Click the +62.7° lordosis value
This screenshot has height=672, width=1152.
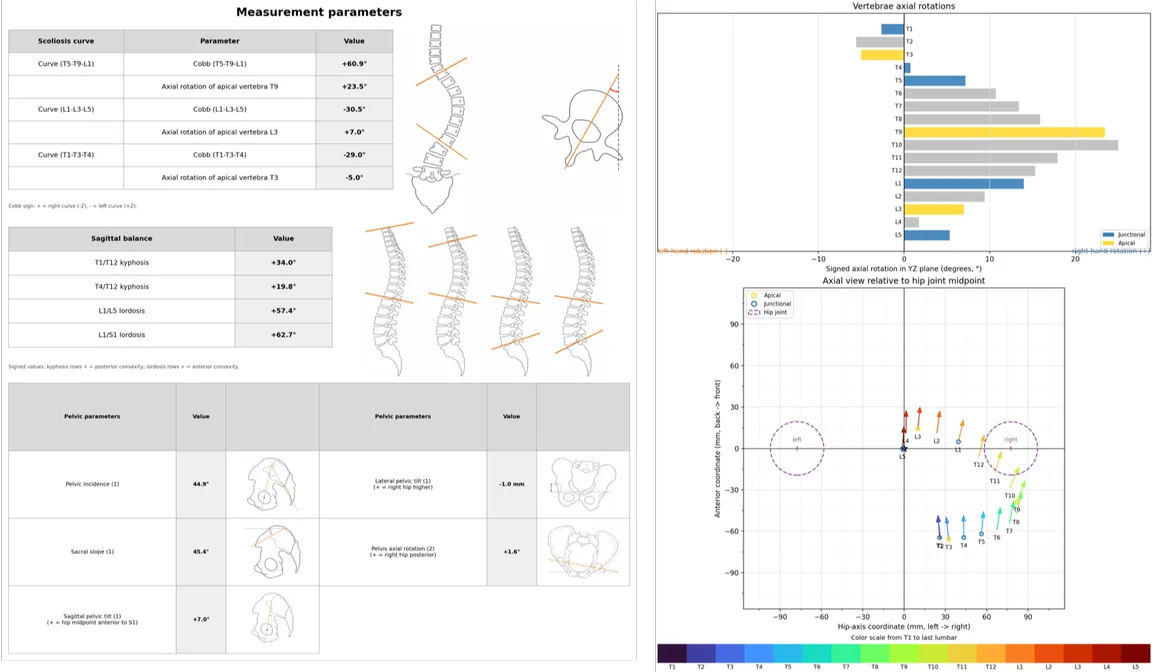[284, 335]
